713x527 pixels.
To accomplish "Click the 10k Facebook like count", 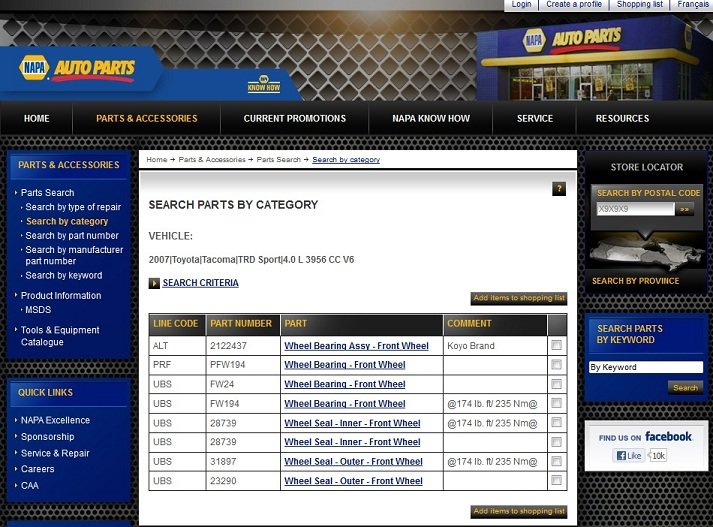I will coord(658,455).
